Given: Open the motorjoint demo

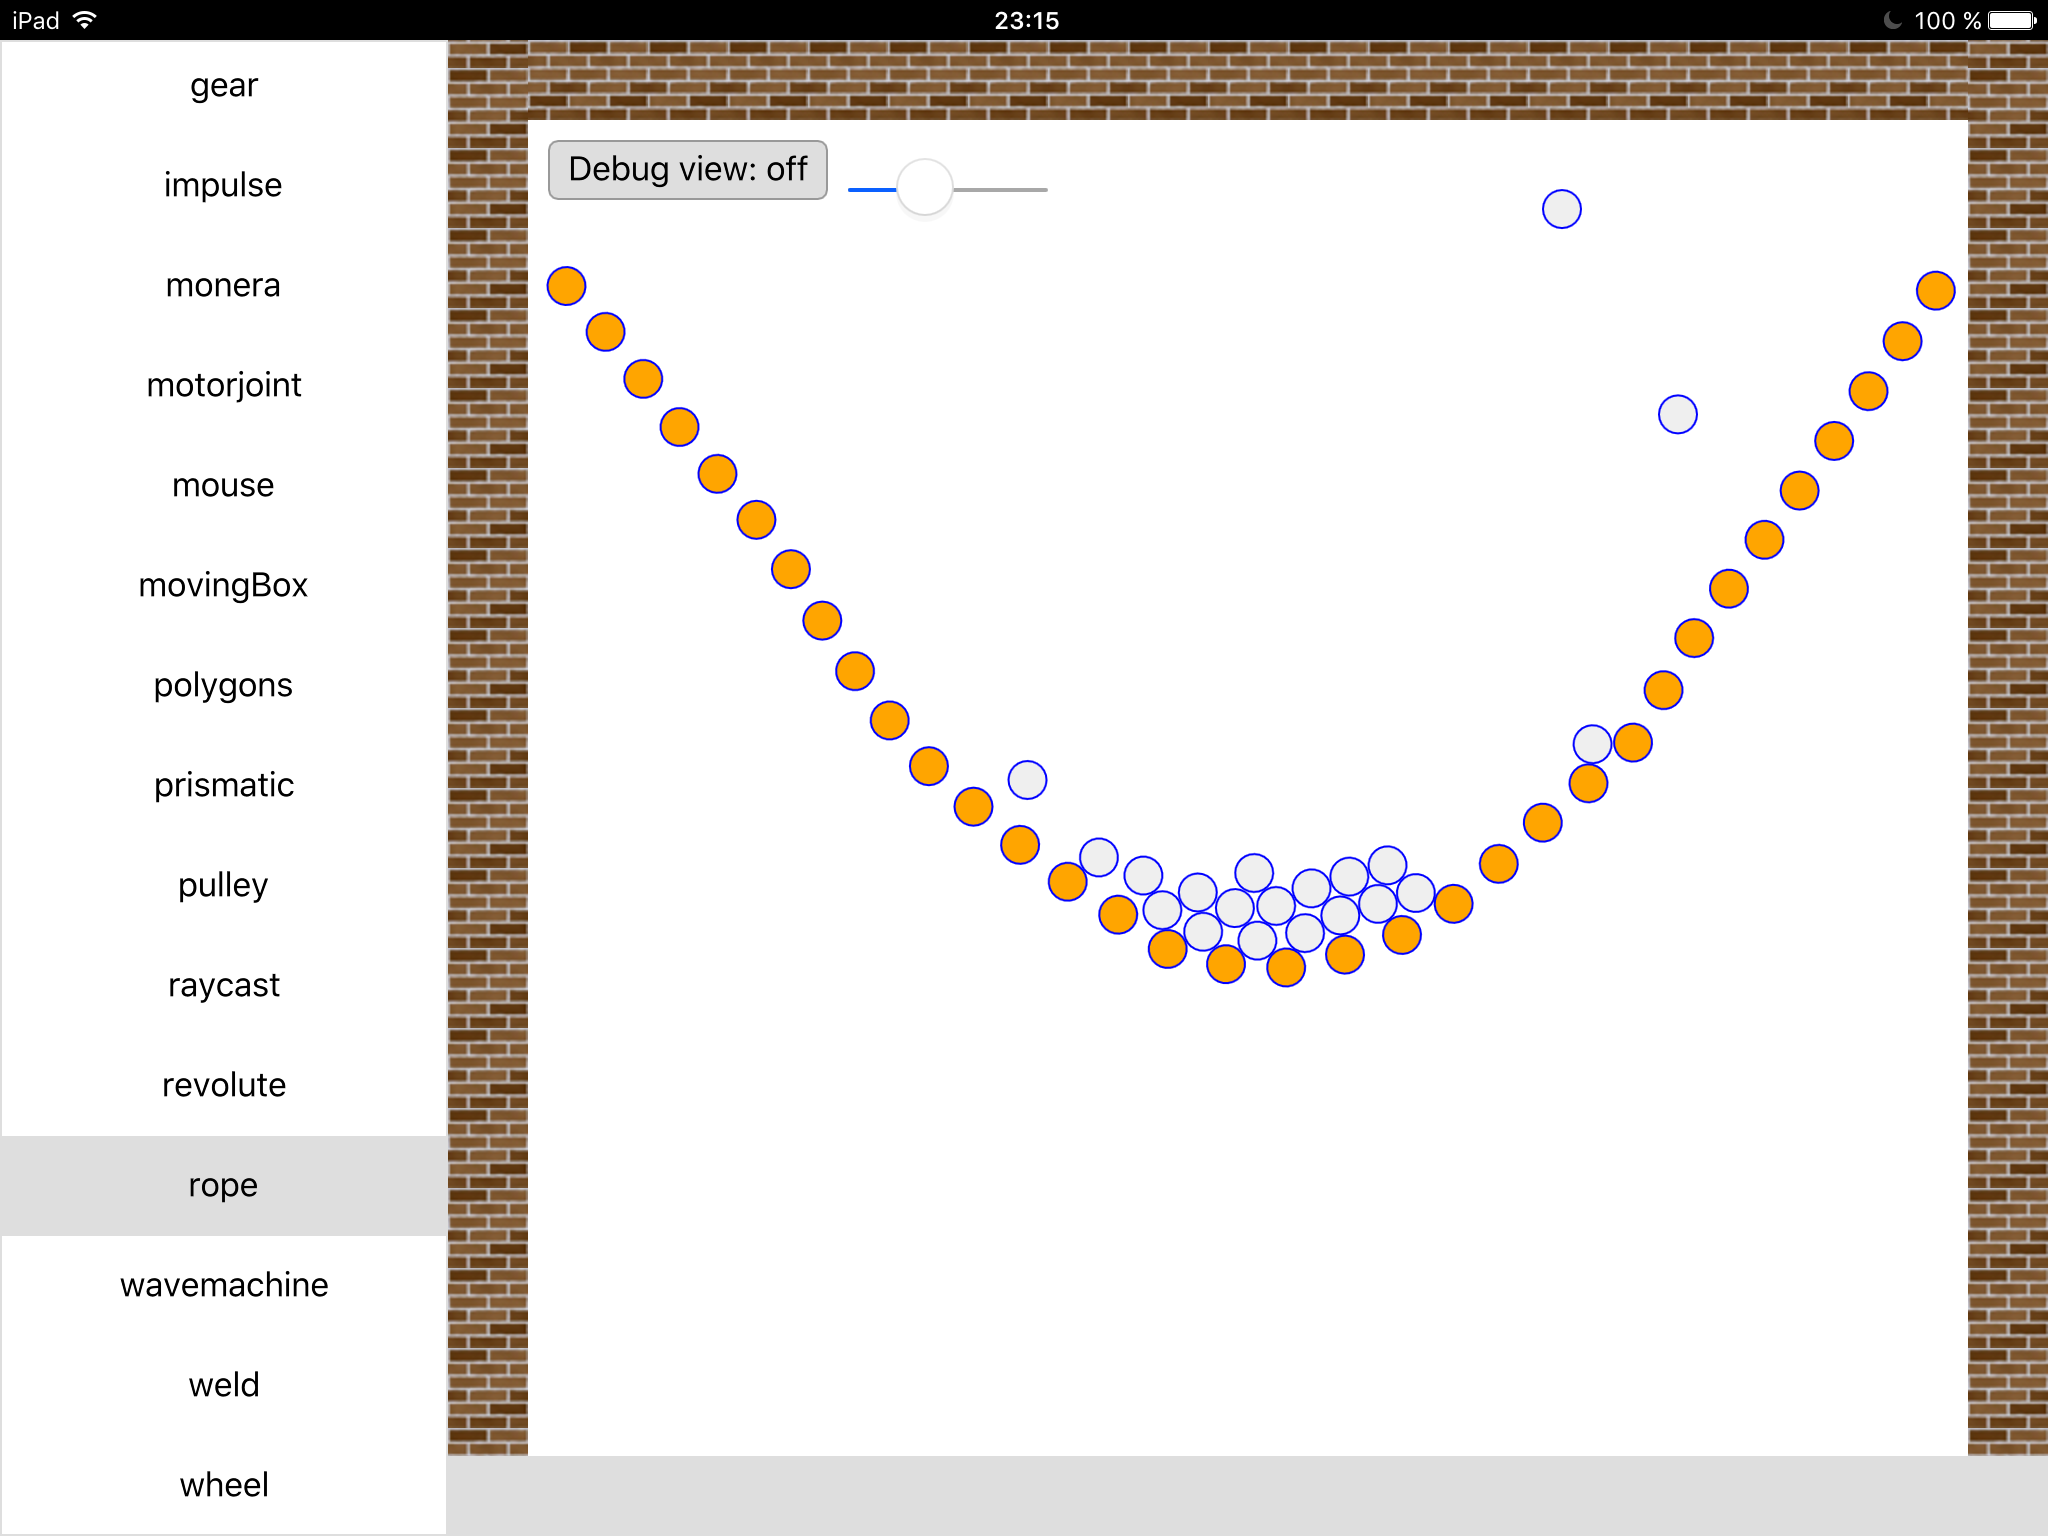Looking at the screenshot, I should [x=224, y=386].
